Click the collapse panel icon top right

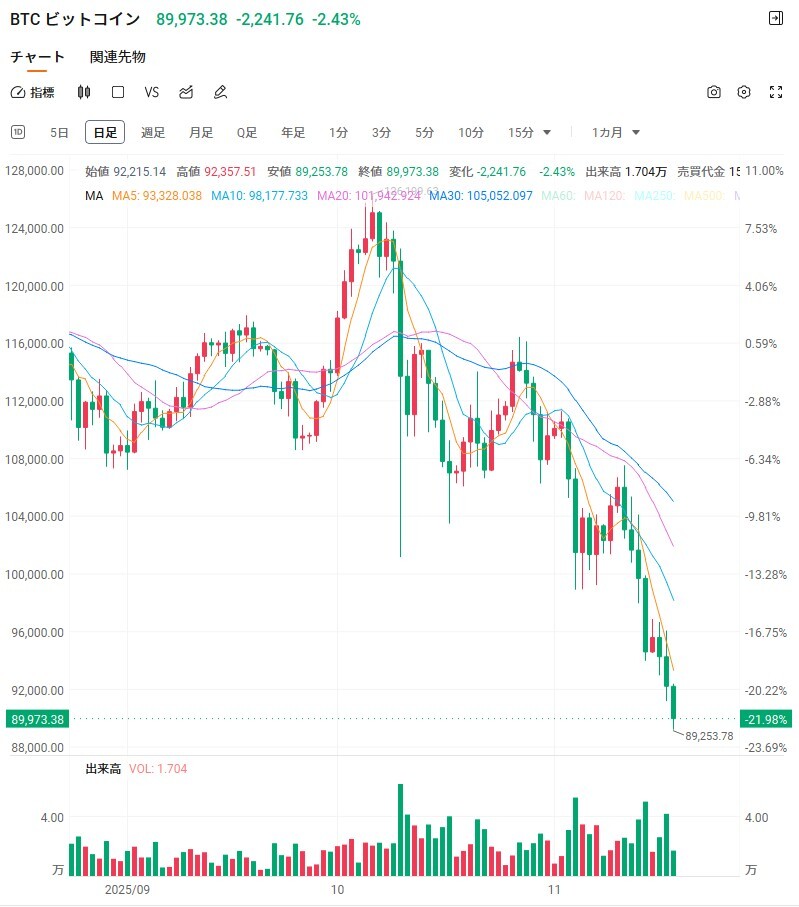(775, 18)
